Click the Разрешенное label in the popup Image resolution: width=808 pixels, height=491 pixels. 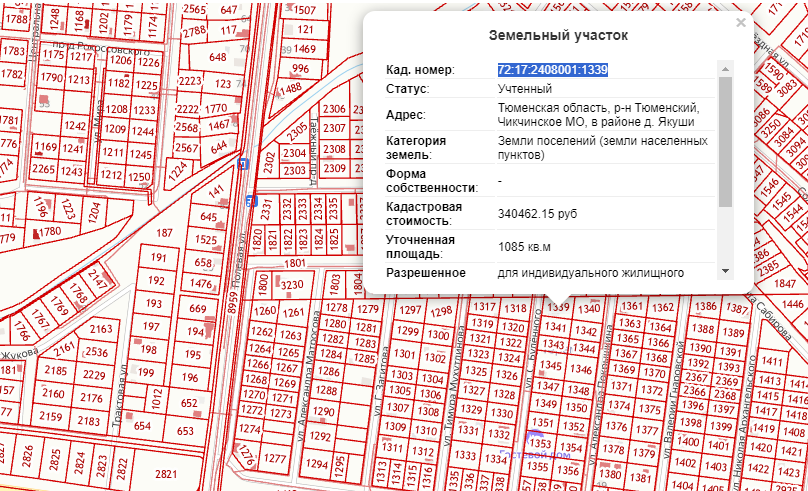point(426,273)
